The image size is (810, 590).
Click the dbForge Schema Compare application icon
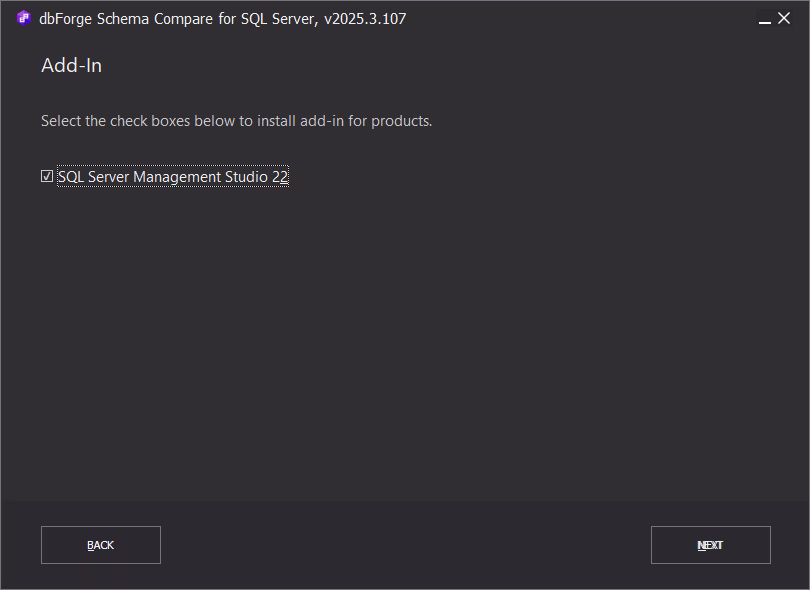24,18
